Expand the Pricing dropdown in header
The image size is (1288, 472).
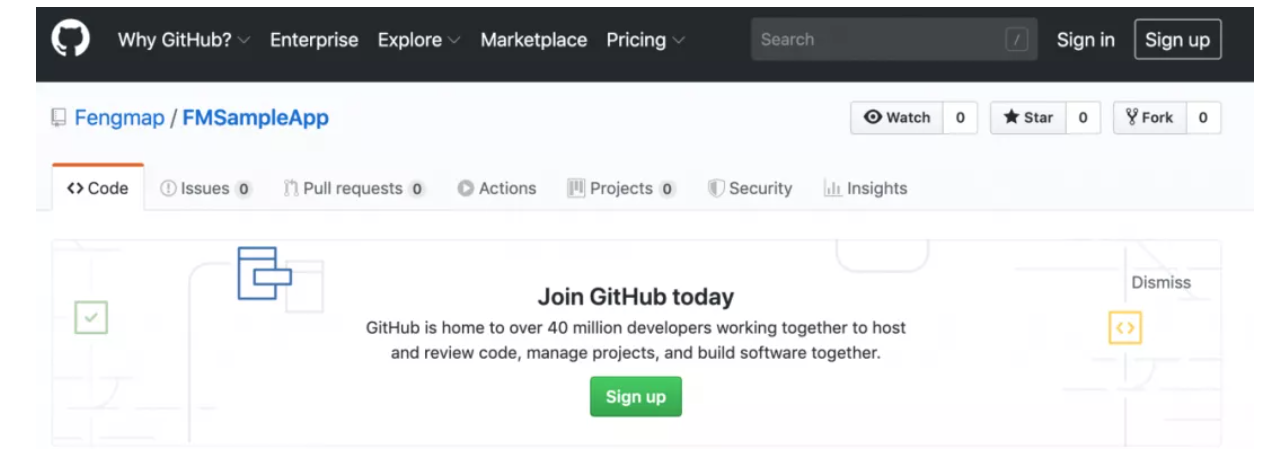point(646,40)
